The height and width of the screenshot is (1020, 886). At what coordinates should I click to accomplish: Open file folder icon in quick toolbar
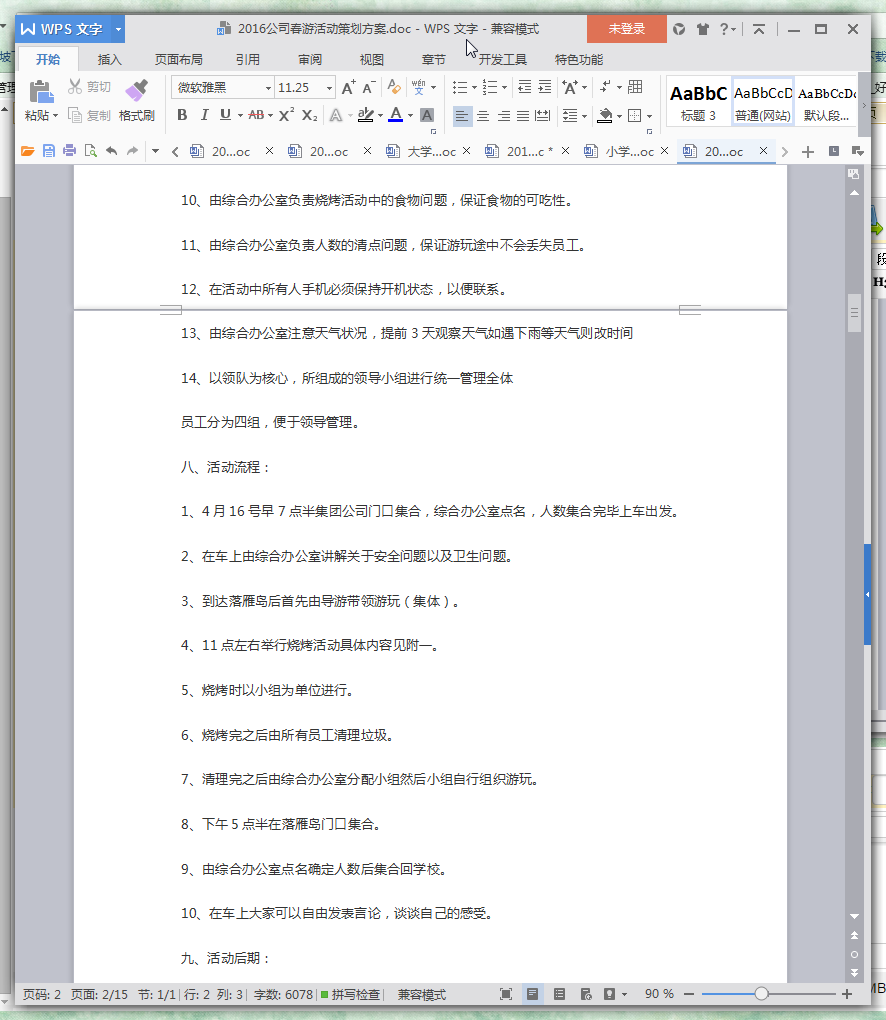(x=27, y=151)
